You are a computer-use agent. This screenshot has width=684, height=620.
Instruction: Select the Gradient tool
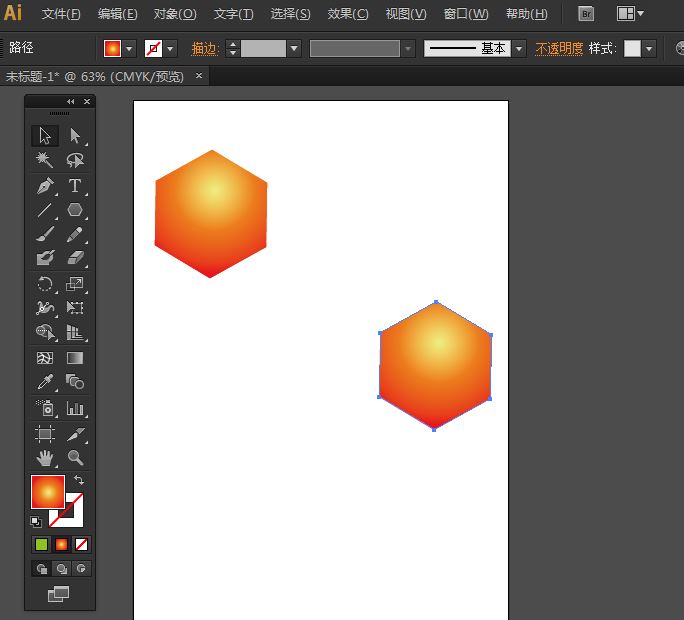click(75, 358)
